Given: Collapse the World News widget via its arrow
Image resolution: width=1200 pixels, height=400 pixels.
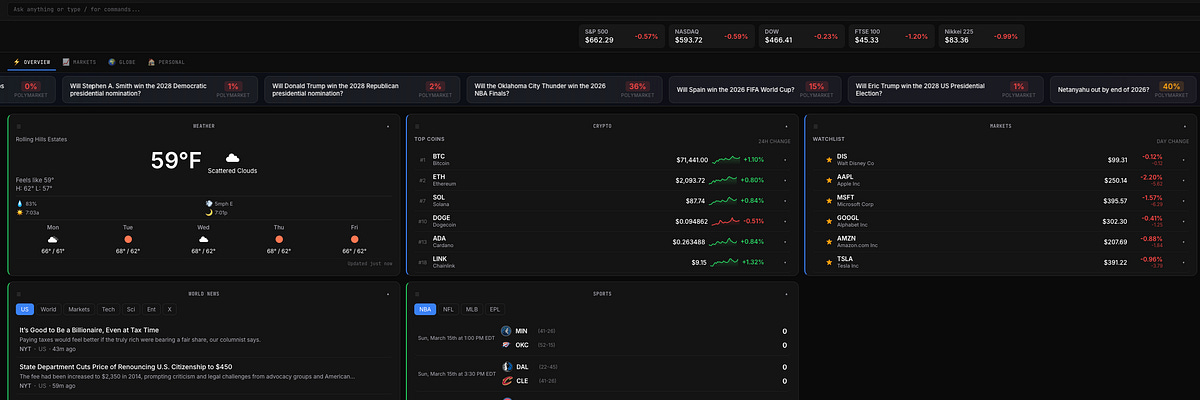Looking at the screenshot, I should coord(387,294).
